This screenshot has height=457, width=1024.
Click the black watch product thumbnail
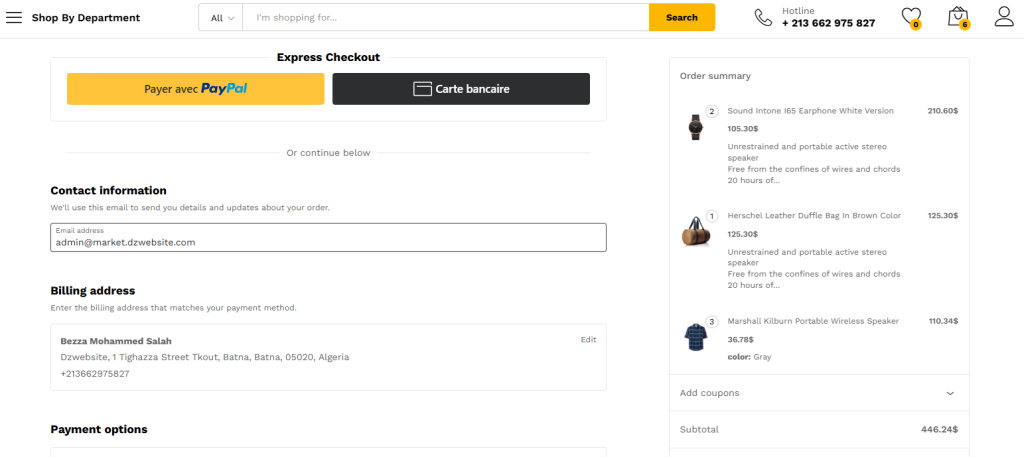tap(695, 127)
